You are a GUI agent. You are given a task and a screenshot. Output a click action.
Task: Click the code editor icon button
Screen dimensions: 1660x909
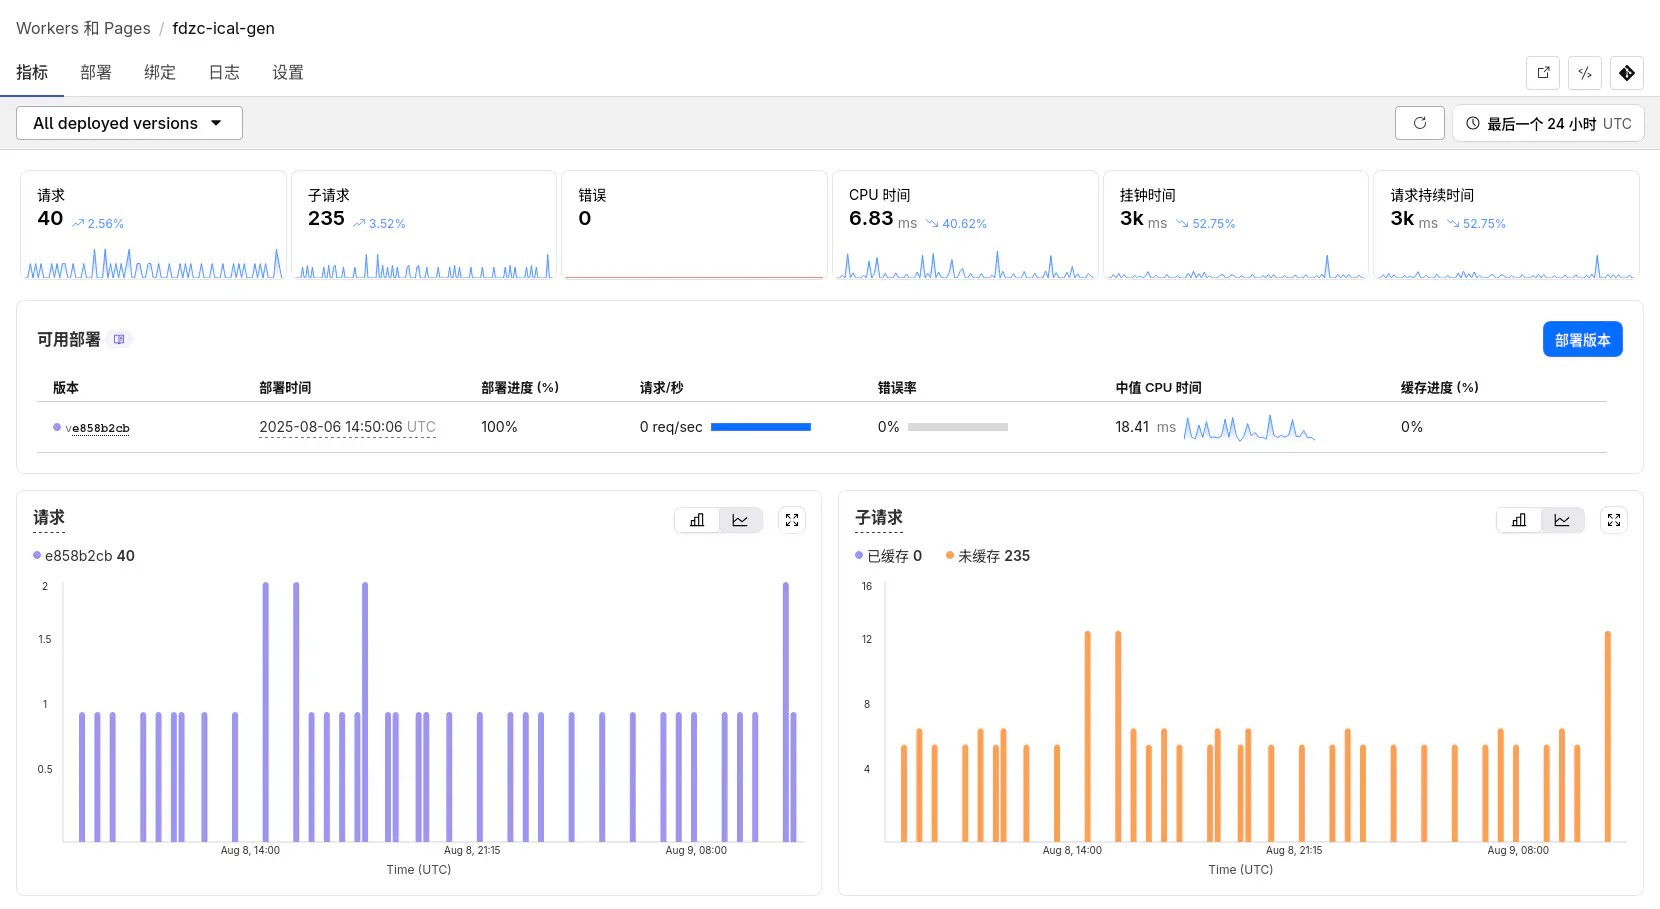(1585, 73)
